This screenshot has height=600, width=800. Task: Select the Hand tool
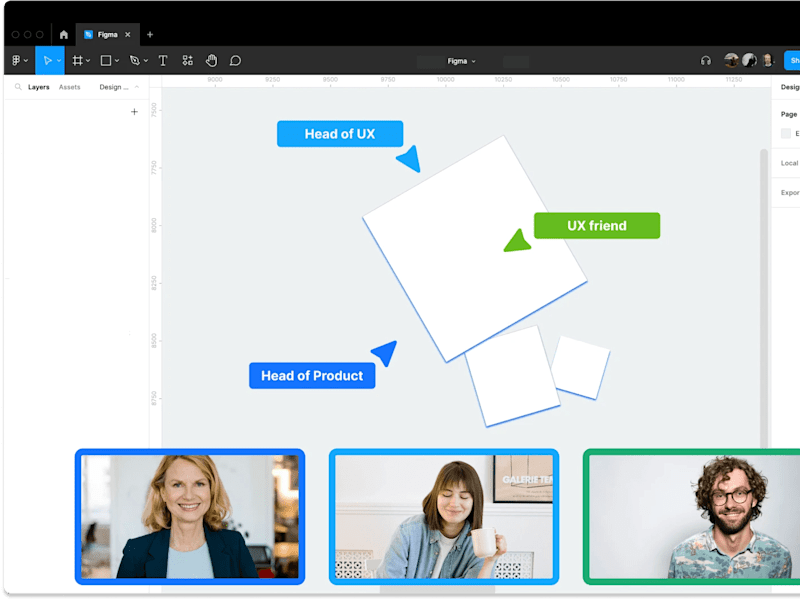coord(212,61)
